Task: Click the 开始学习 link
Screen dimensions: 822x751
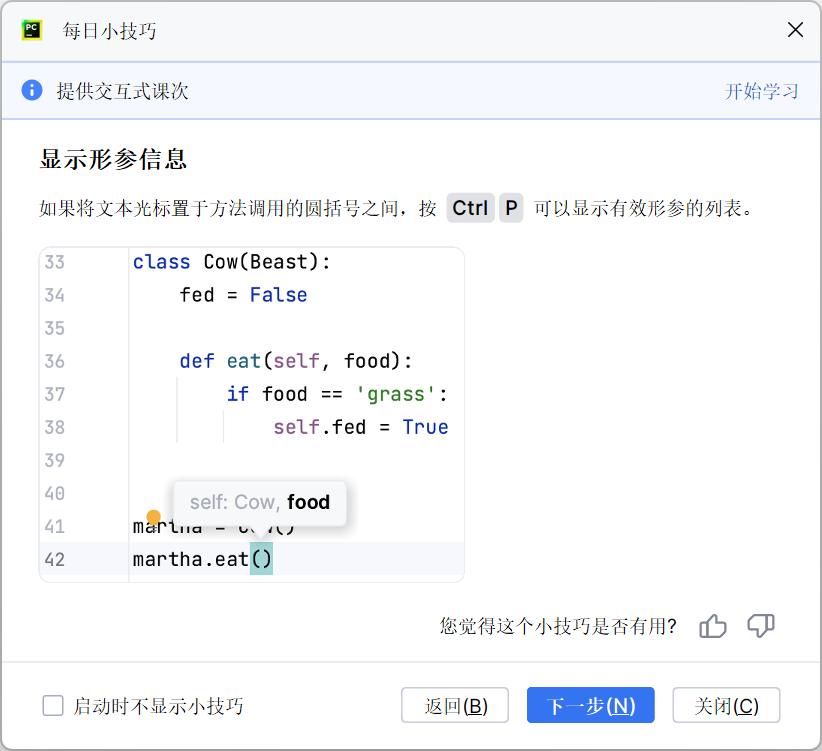Action: pos(761,91)
